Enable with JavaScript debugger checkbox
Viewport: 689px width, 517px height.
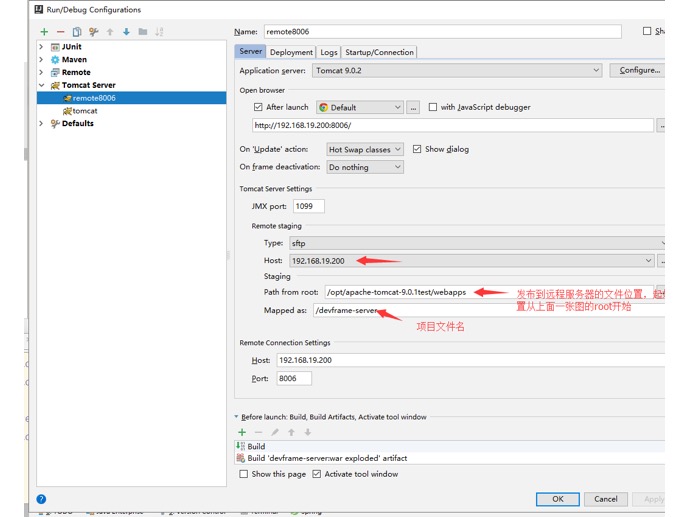point(433,107)
